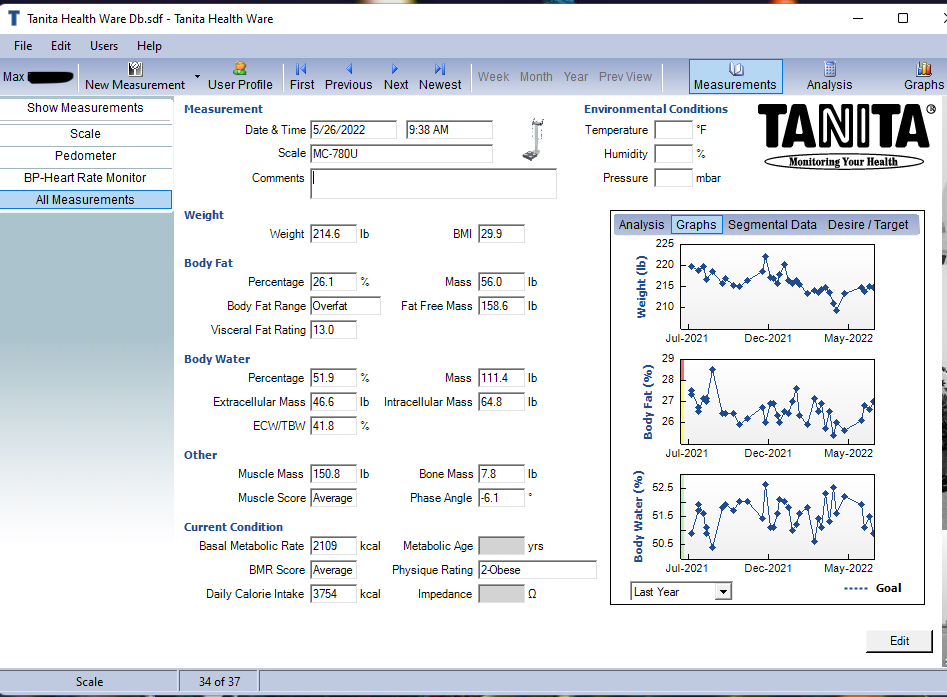
Task: Click the Goal legend label
Action: coord(888,588)
